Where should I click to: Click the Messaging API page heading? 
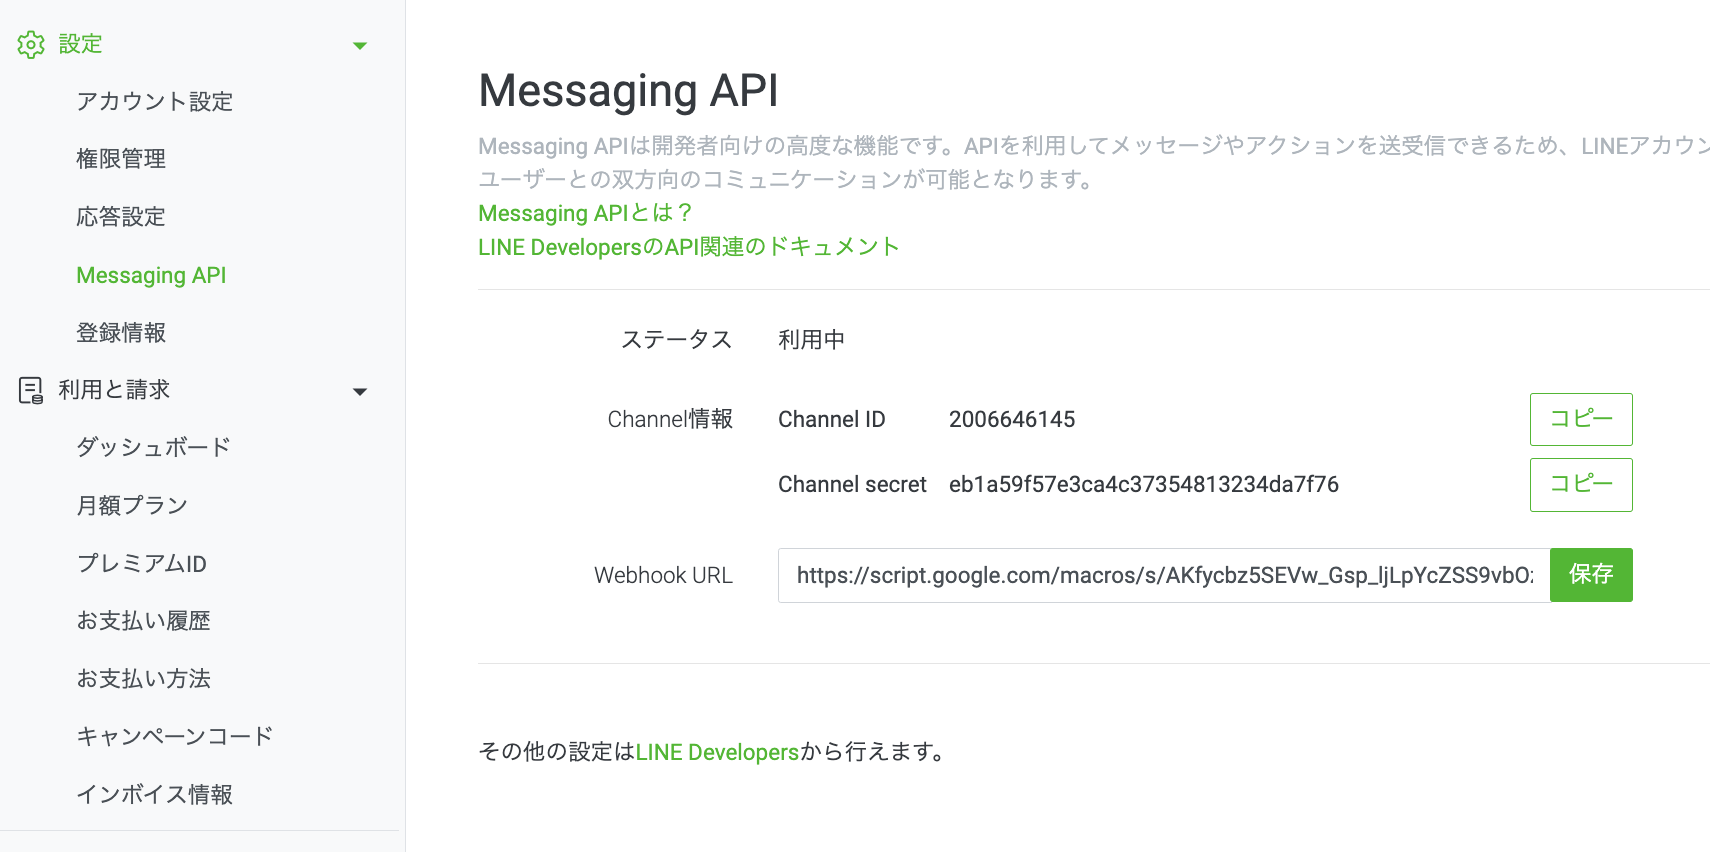click(x=628, y=91)
